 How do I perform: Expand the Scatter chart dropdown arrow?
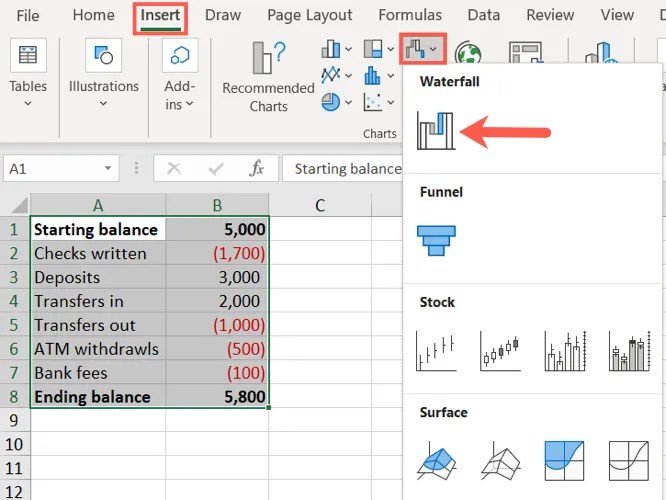point(390,102)
